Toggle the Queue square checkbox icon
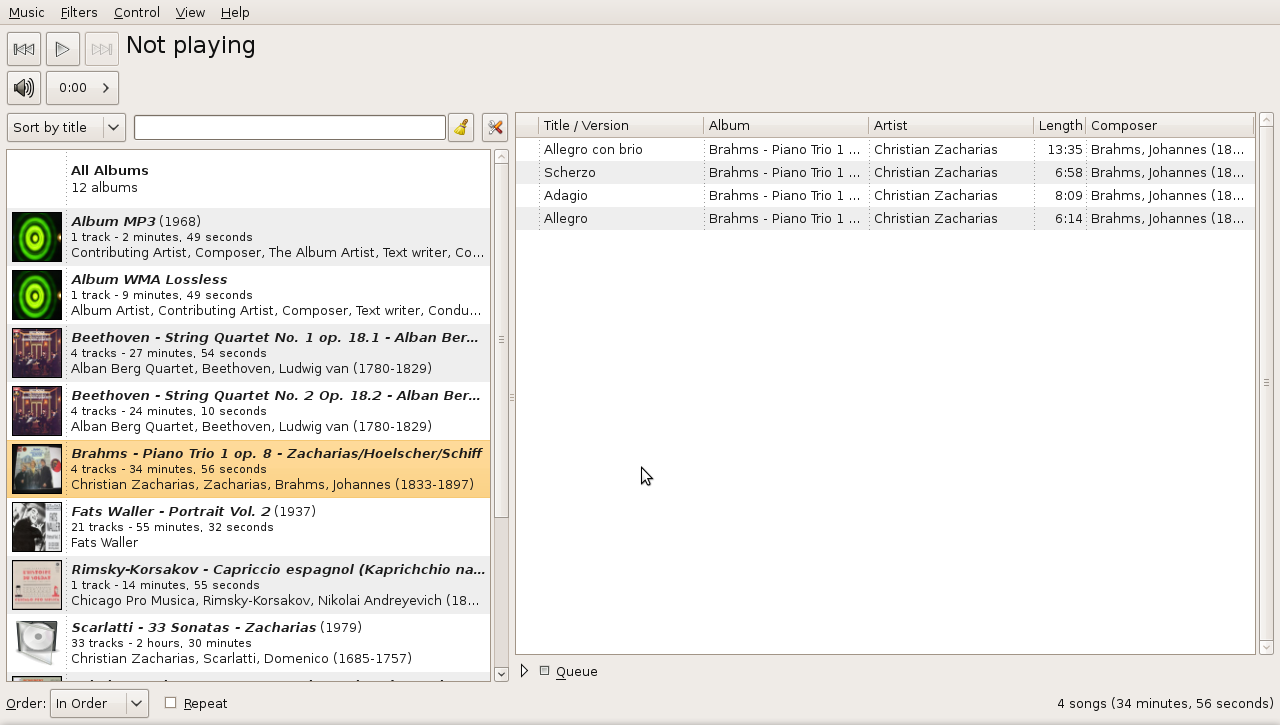 [x=545, y=671]
